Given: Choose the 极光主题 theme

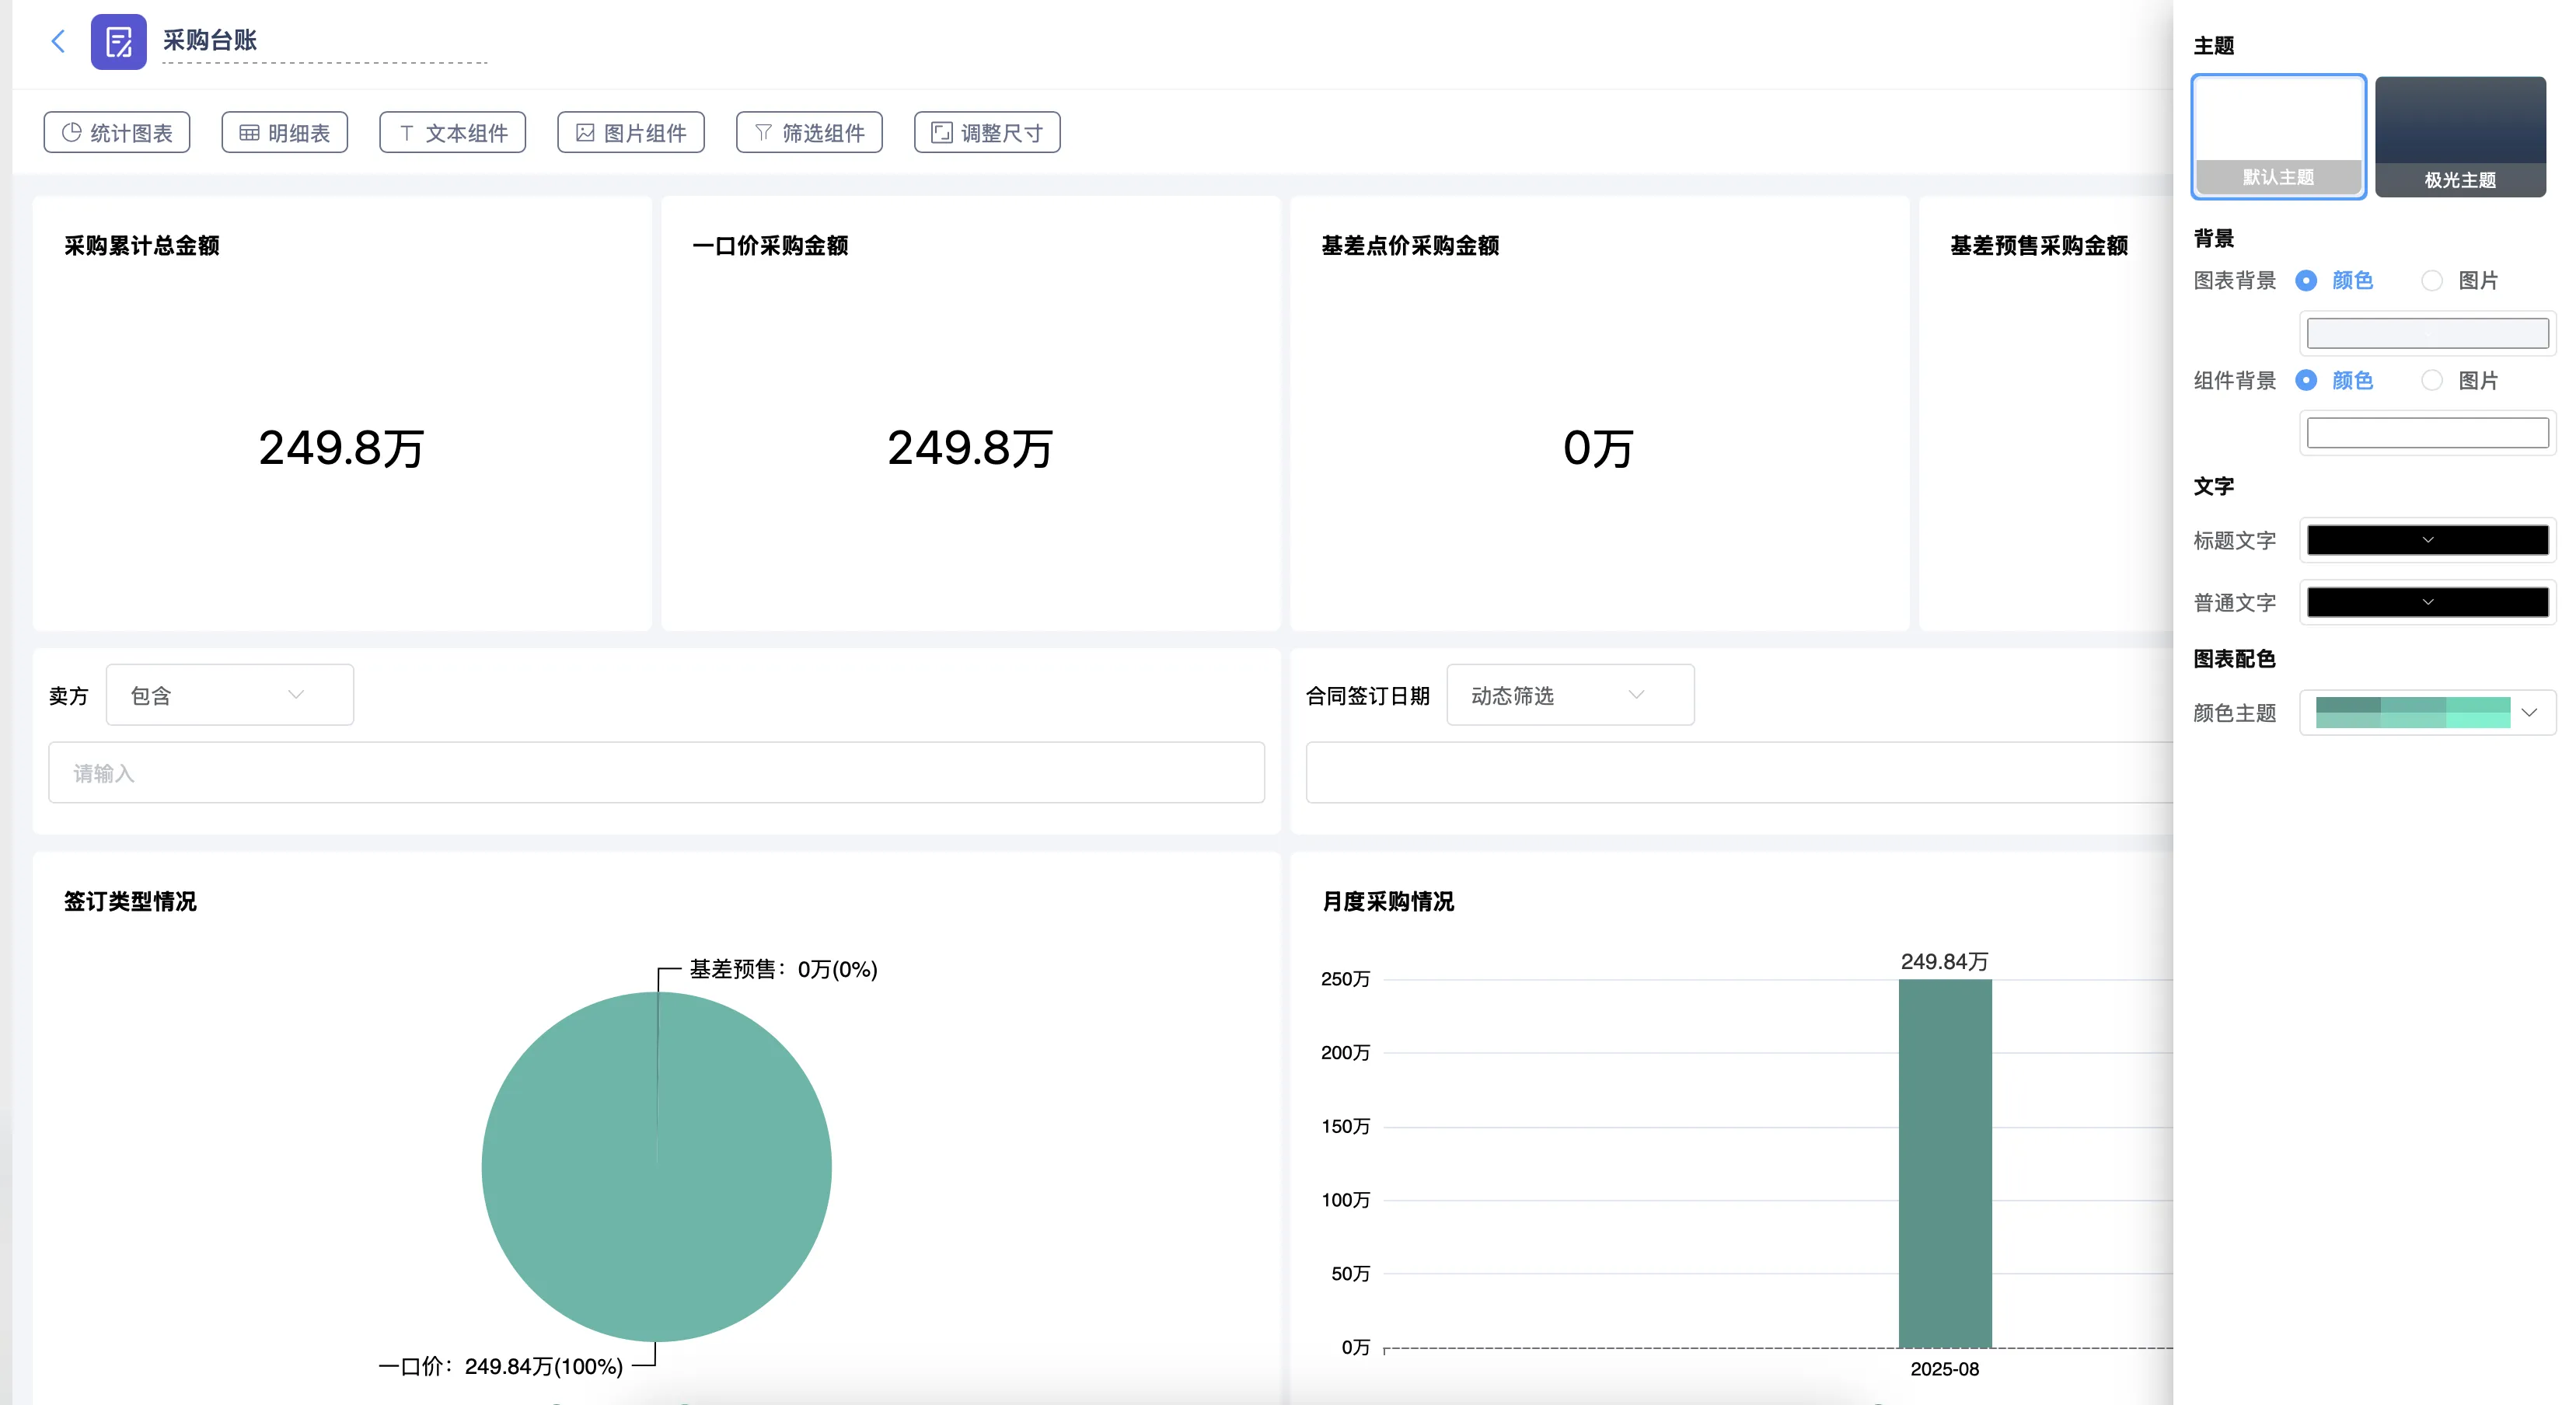Looking at the screenshot, I should point(2460,136).
